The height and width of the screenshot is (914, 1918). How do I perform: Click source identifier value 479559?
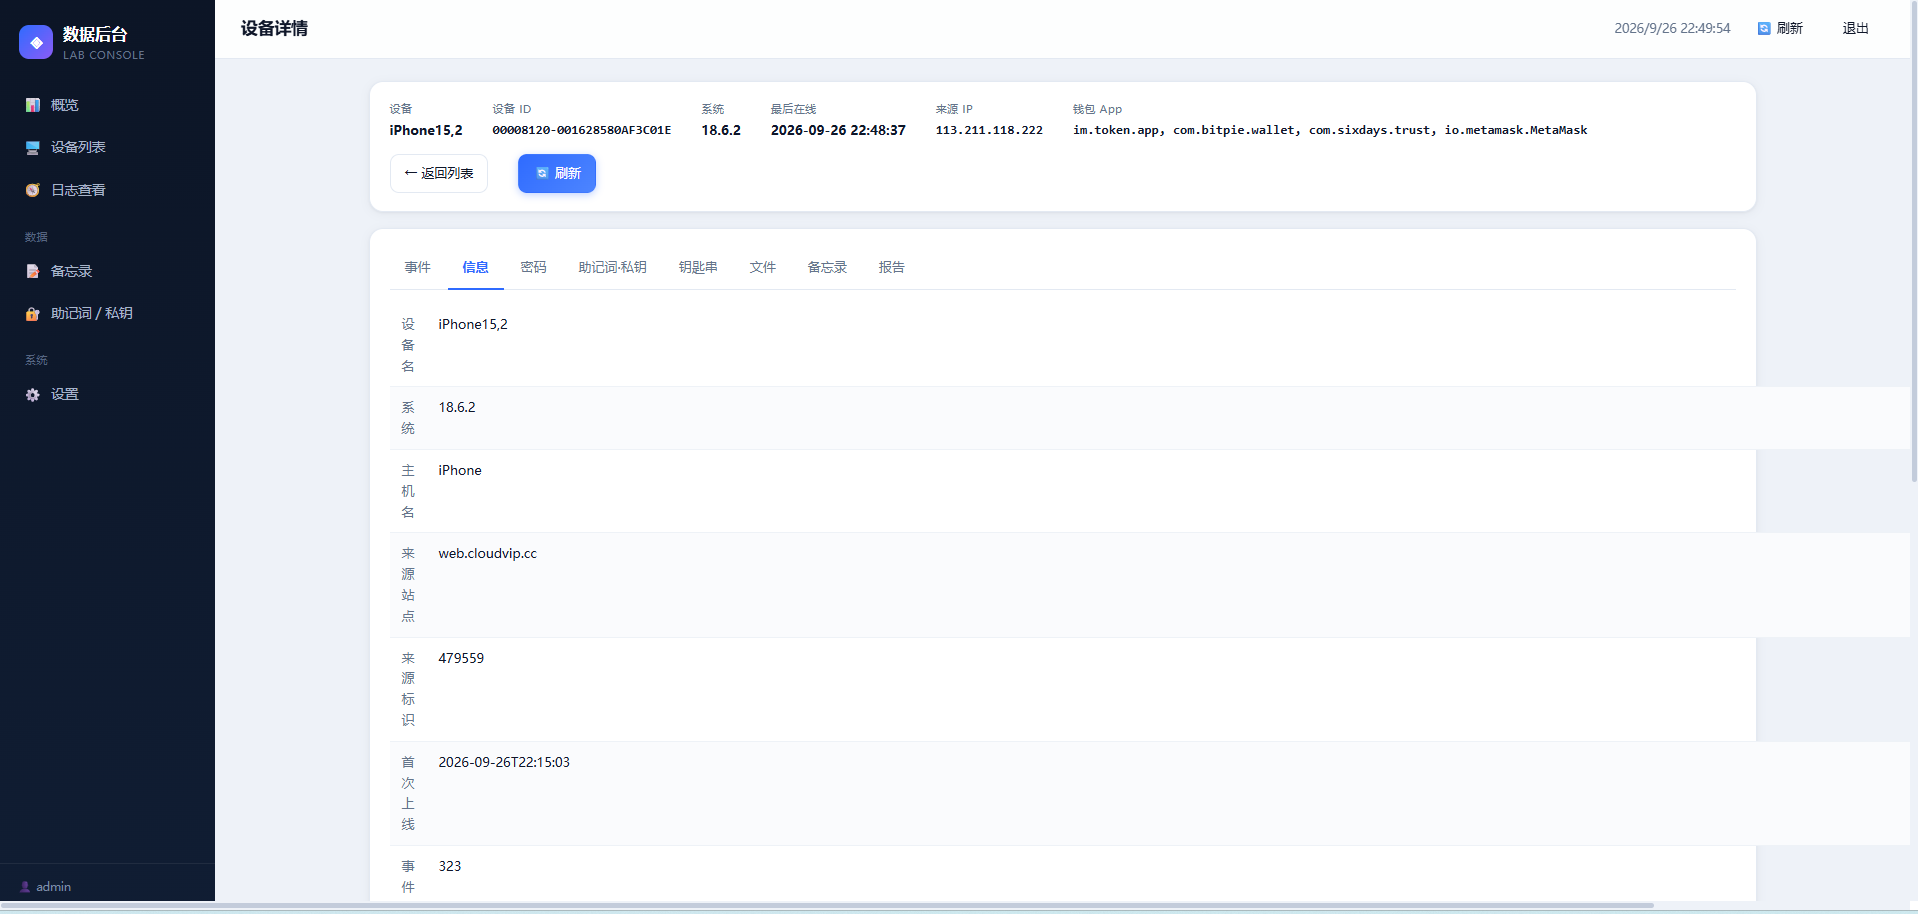(461, 658)
